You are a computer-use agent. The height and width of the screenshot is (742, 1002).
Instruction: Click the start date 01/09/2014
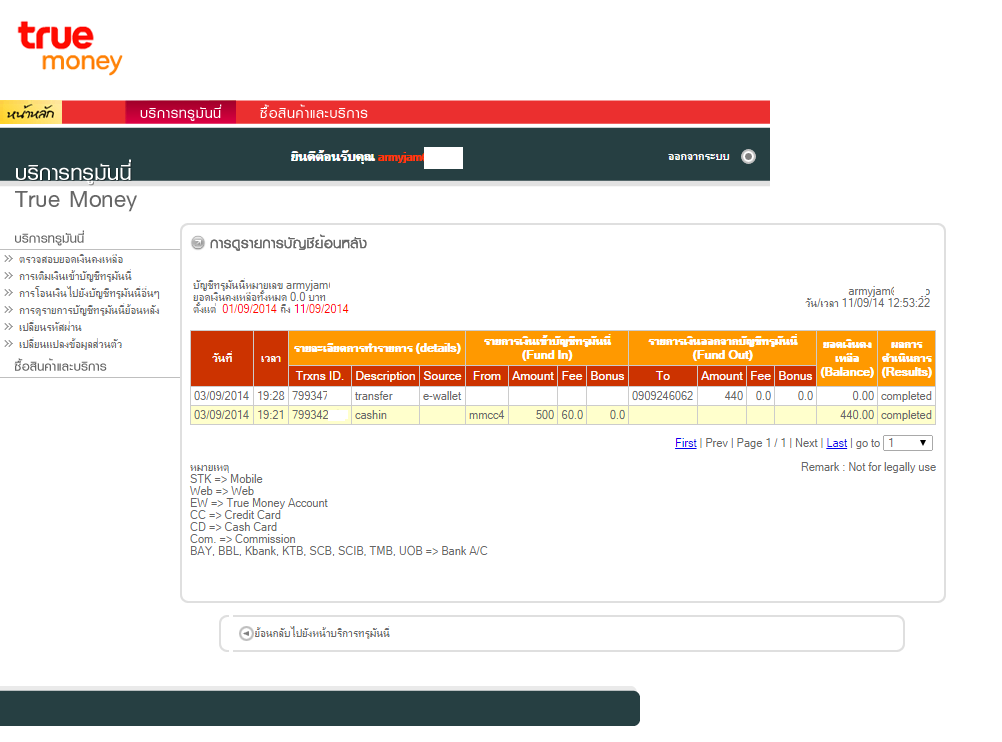pos(249,309)
